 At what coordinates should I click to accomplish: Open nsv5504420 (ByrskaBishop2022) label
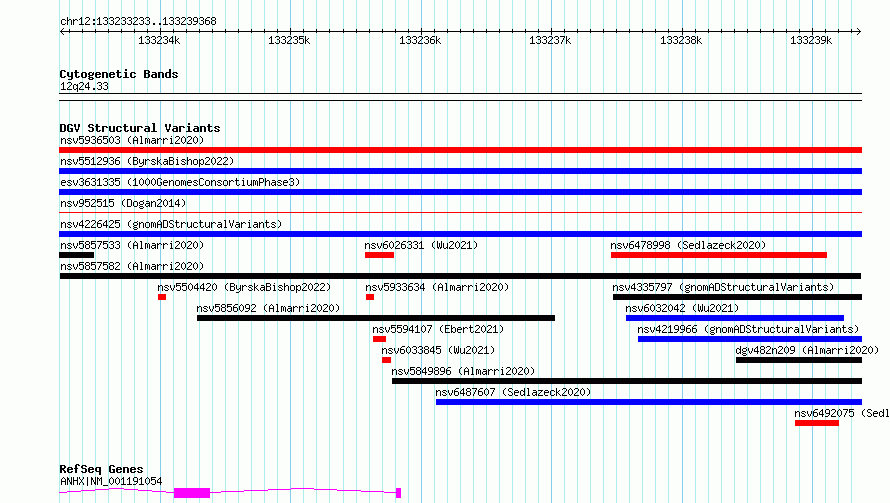[244, 287]
